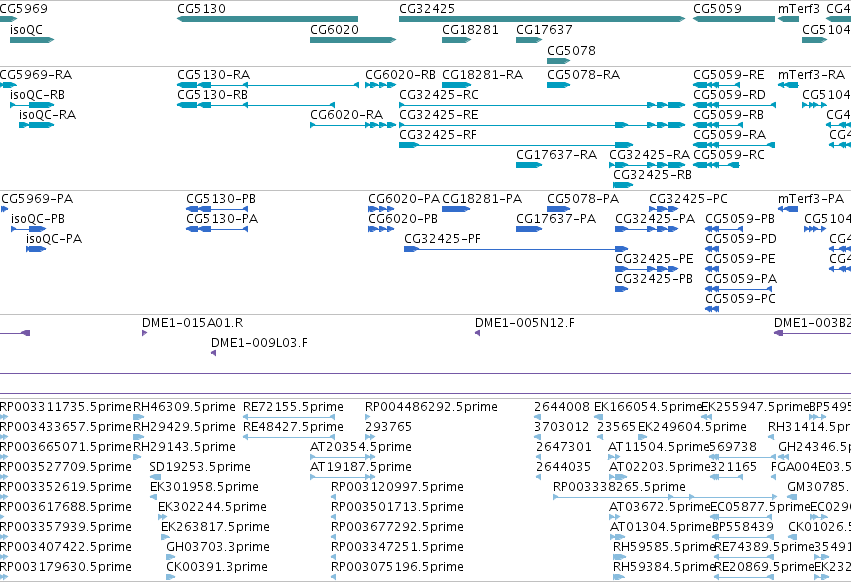Select EST RP003338265.5prime
This screenshot has width=851, height=582.
click(x=619, y=487)
